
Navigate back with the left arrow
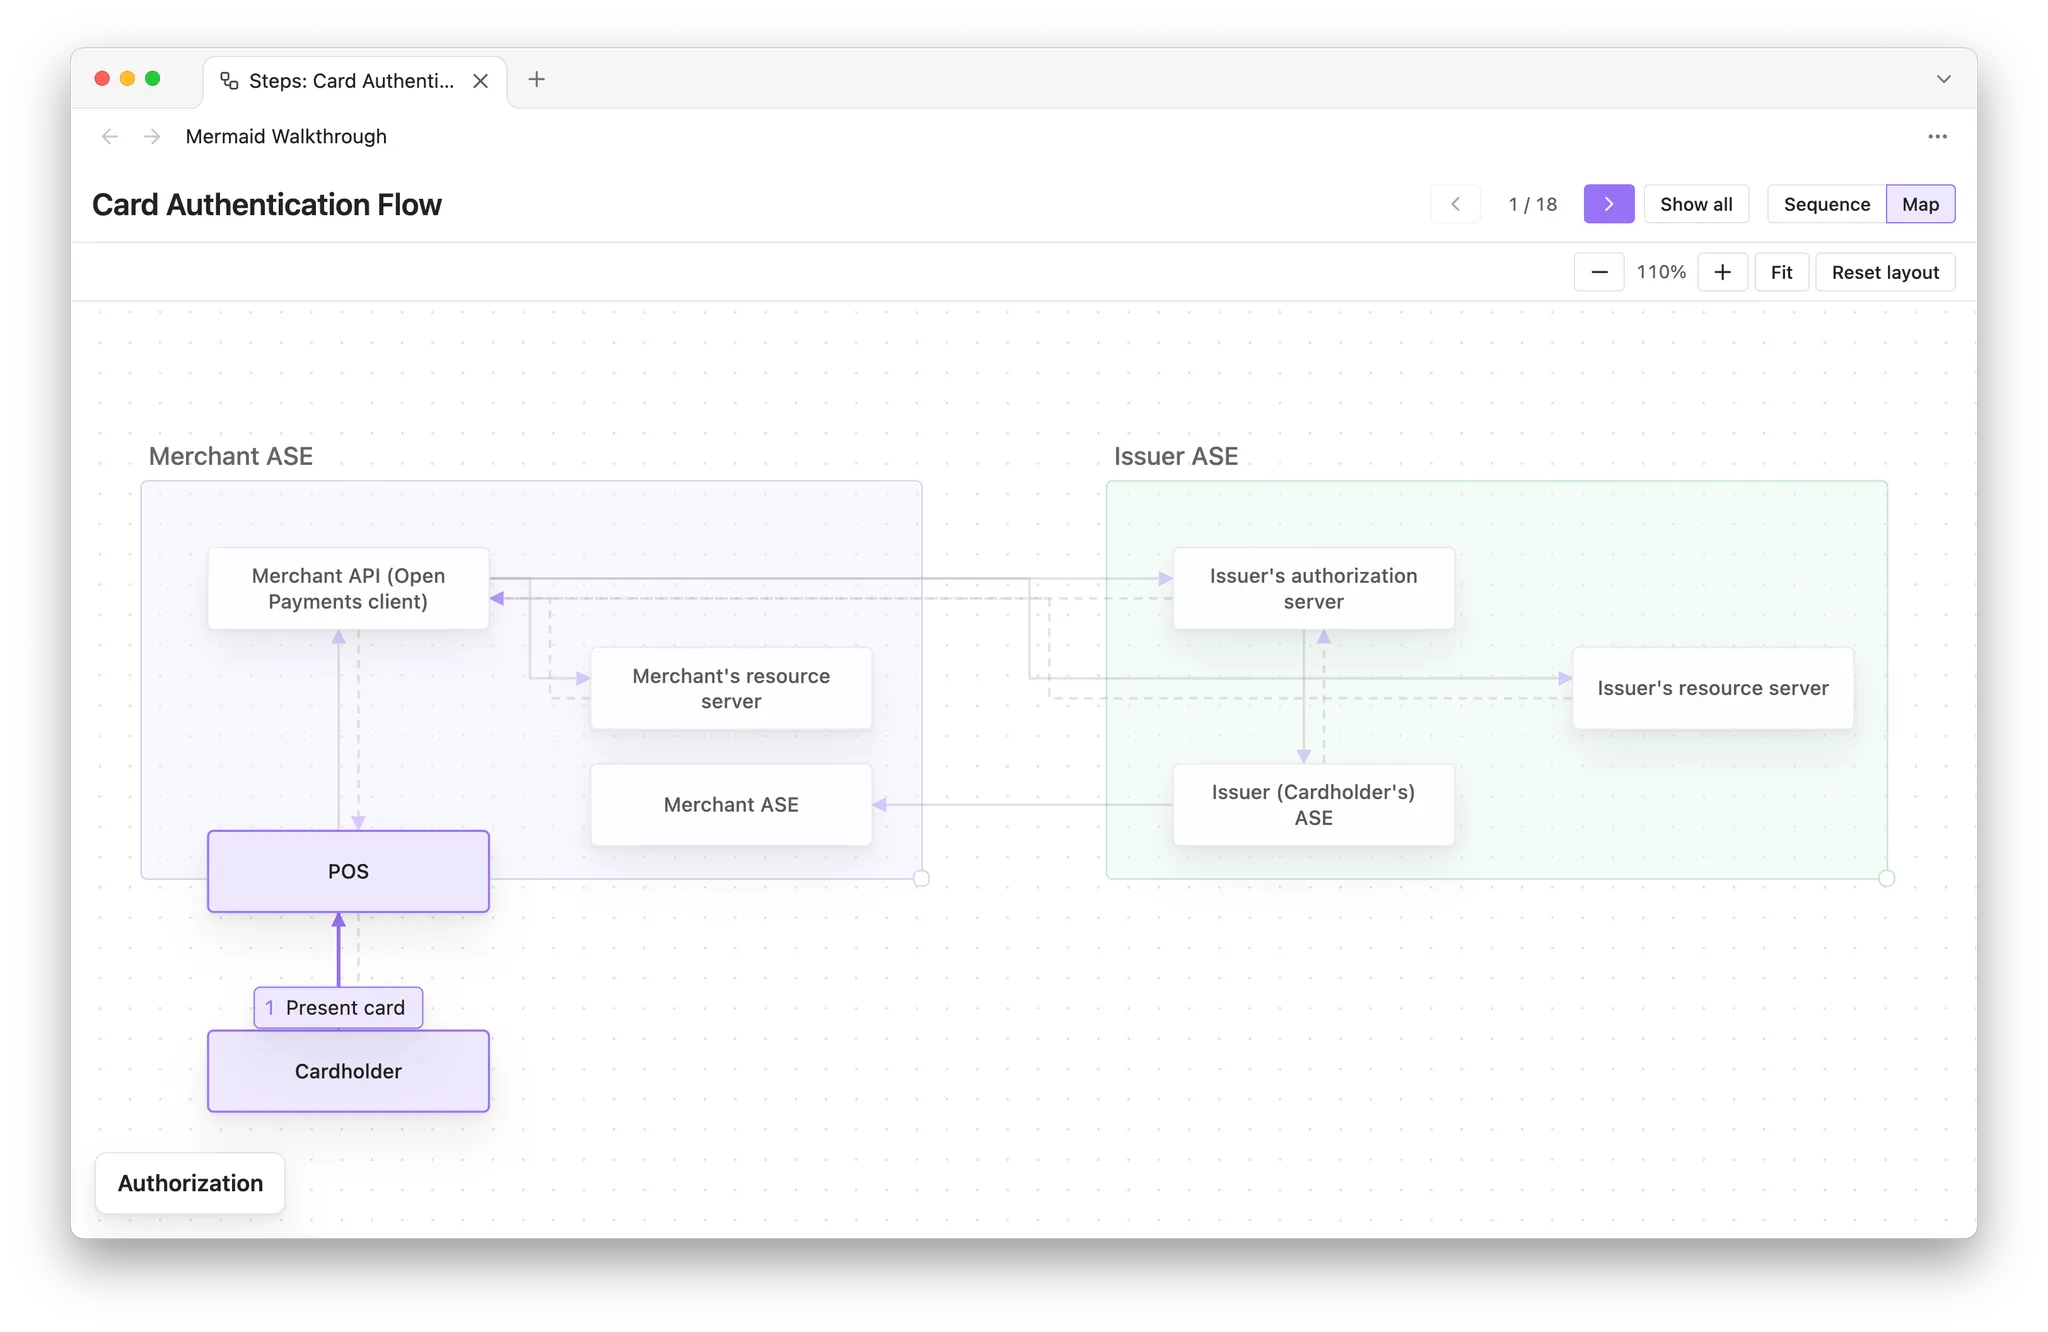pyautogui.click(x=110, y=136)
